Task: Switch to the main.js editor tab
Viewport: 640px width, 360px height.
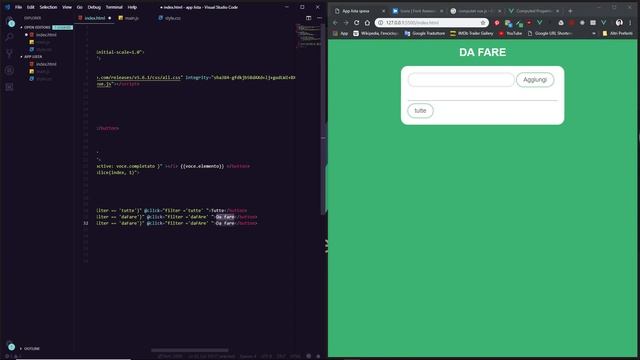Action: (131, 18)
